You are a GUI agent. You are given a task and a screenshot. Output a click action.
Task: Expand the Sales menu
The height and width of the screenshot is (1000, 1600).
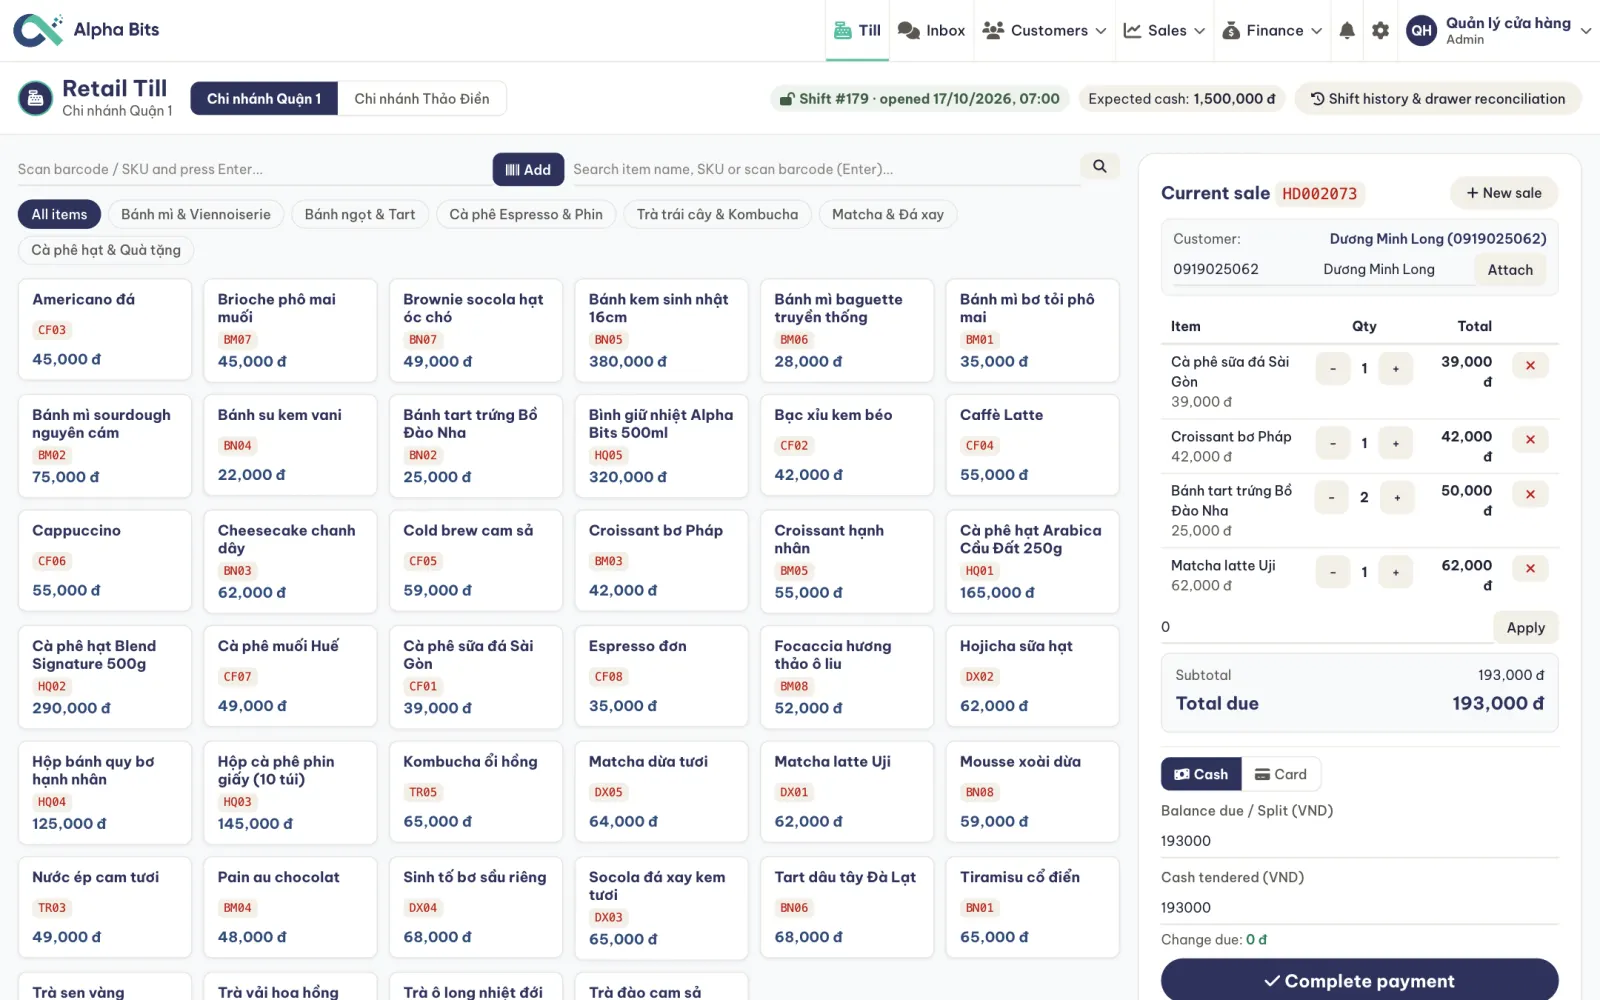pyautogui.click(x=1164, y=30)
